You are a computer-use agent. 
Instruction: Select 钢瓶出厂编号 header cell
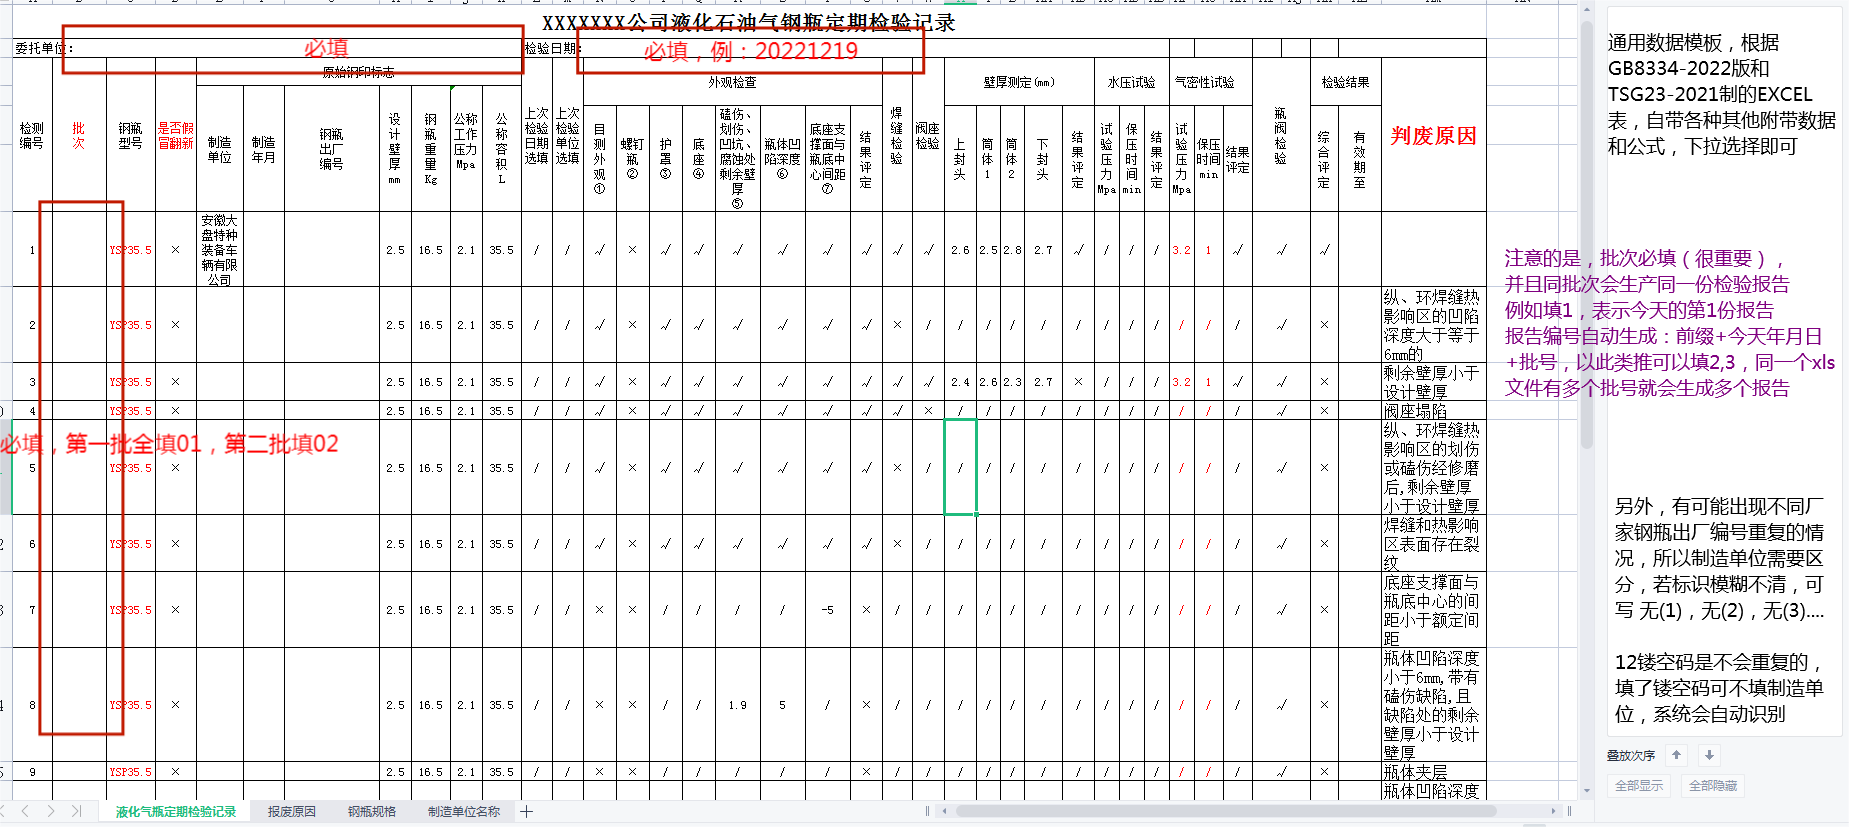tap(332, 149)
